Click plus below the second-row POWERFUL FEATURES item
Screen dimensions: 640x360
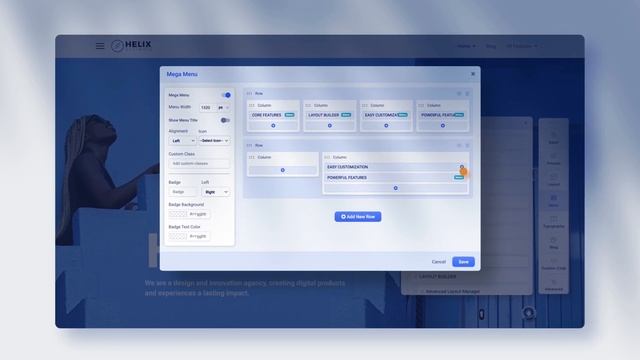[396, 188]
